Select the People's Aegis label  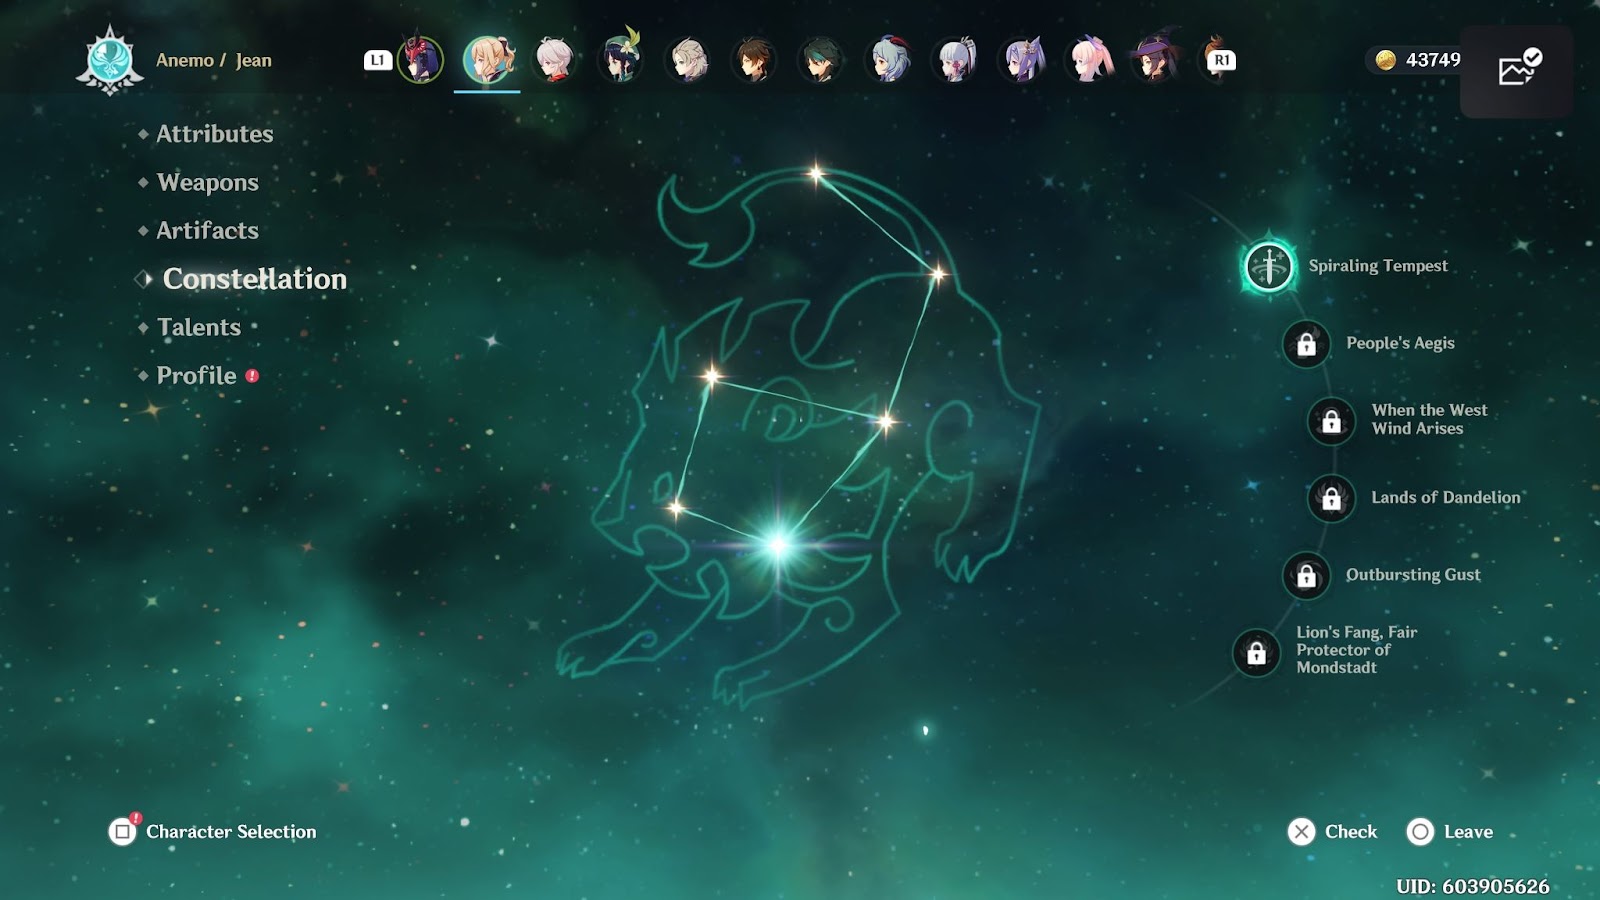point(1400,343)
